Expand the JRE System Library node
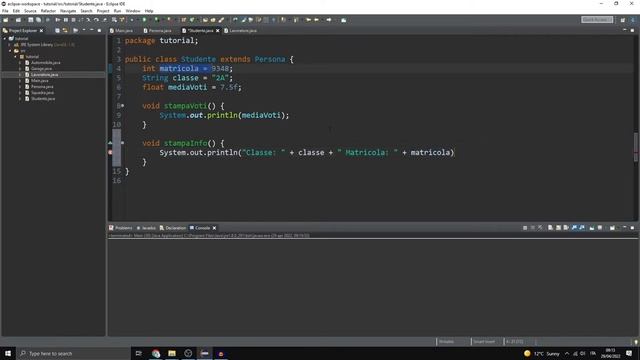 point(10,44)
